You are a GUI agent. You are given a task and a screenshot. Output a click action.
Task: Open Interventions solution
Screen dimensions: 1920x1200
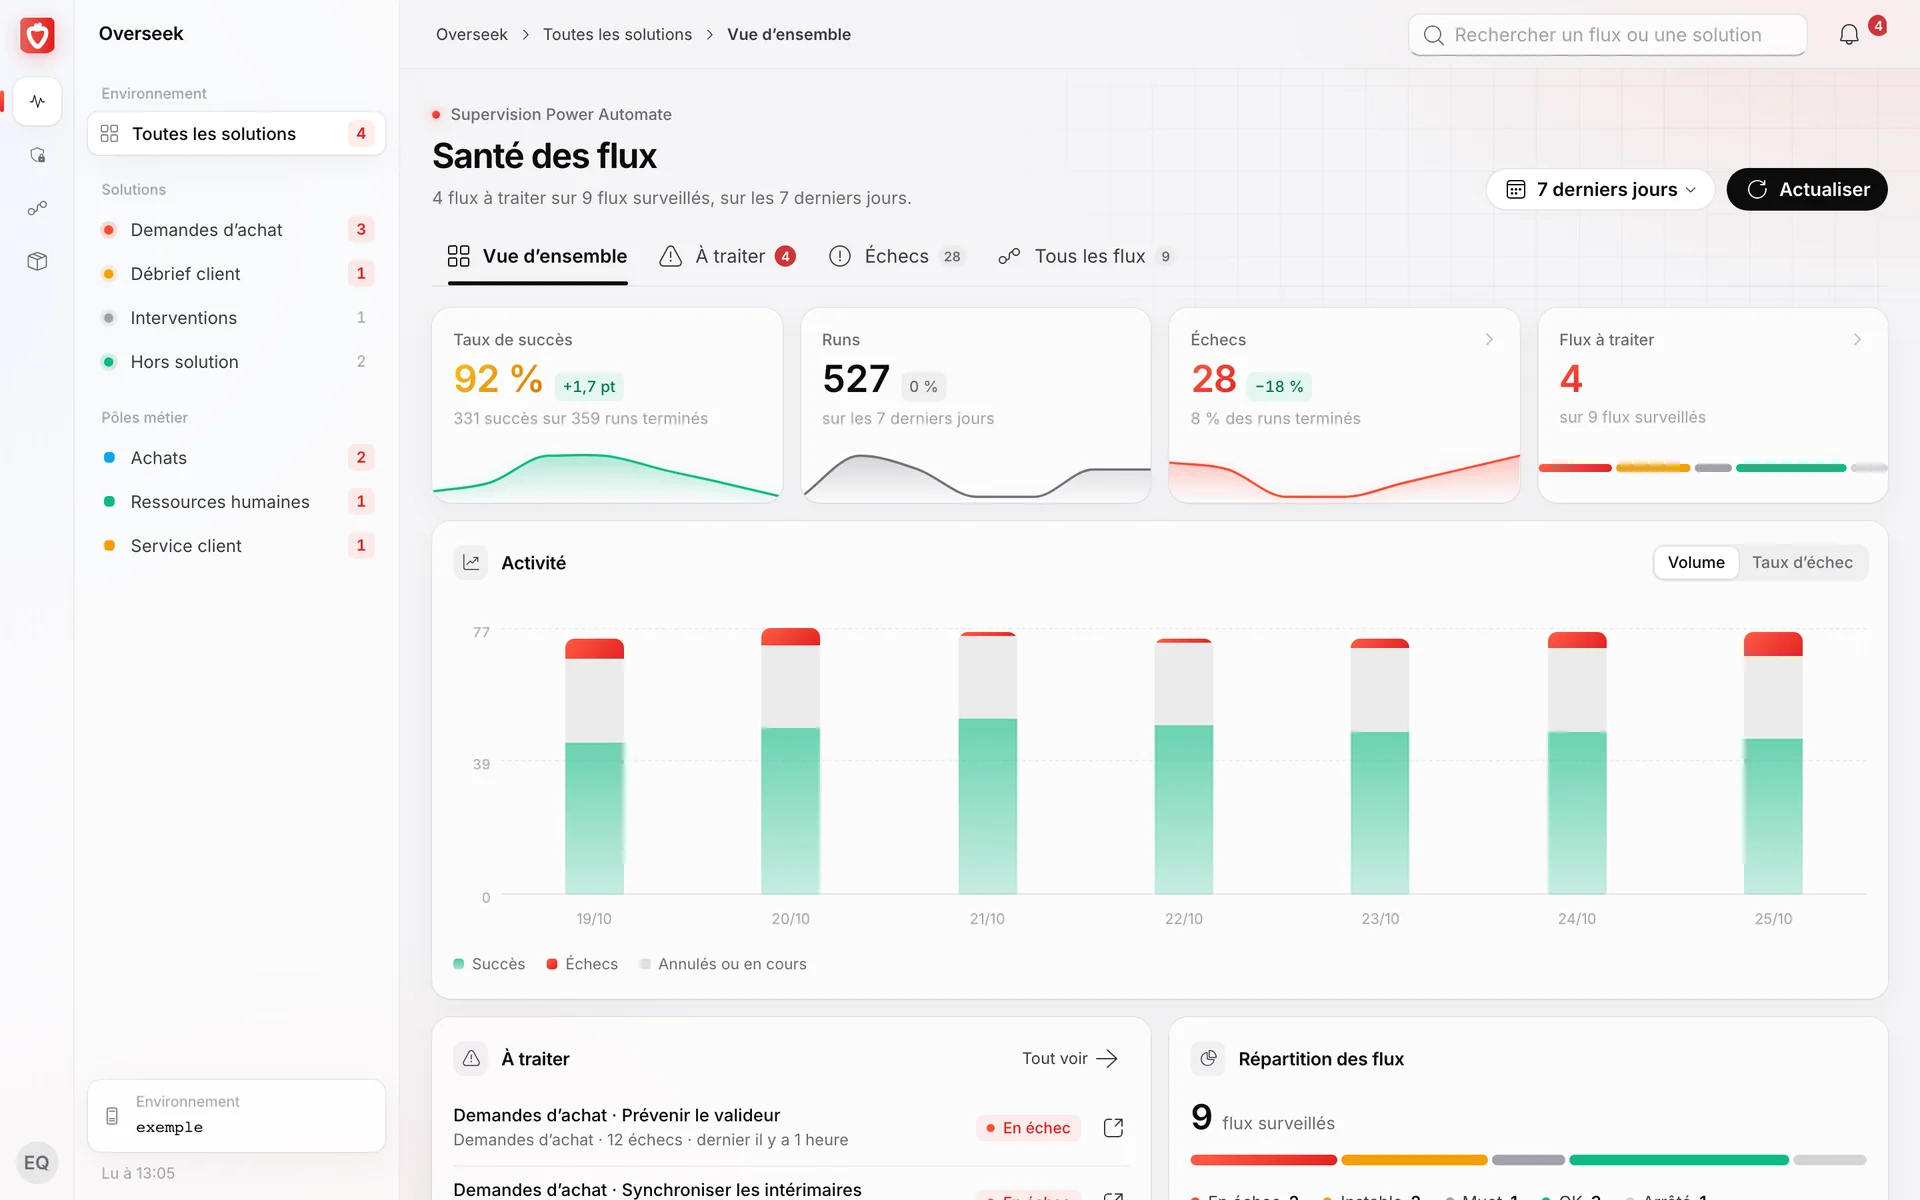click(236, 318)
